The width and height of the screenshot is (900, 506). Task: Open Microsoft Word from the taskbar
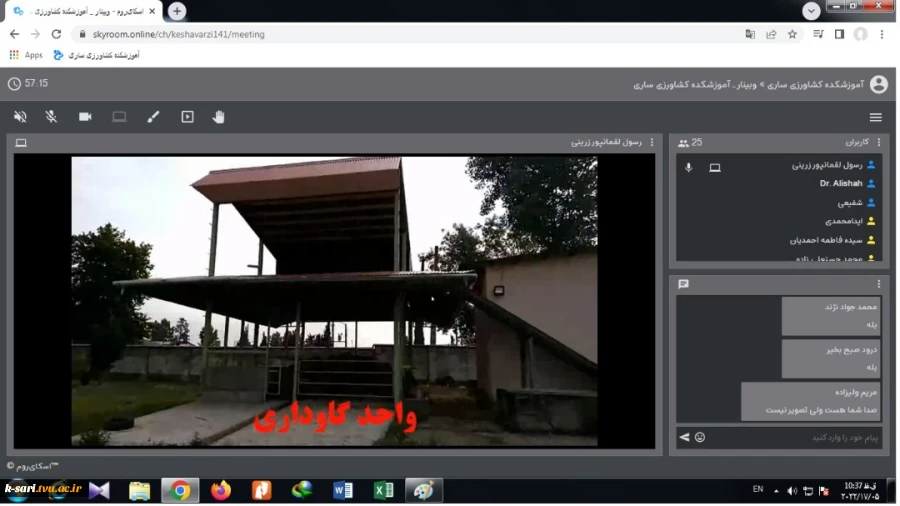(x=343, y=491)
